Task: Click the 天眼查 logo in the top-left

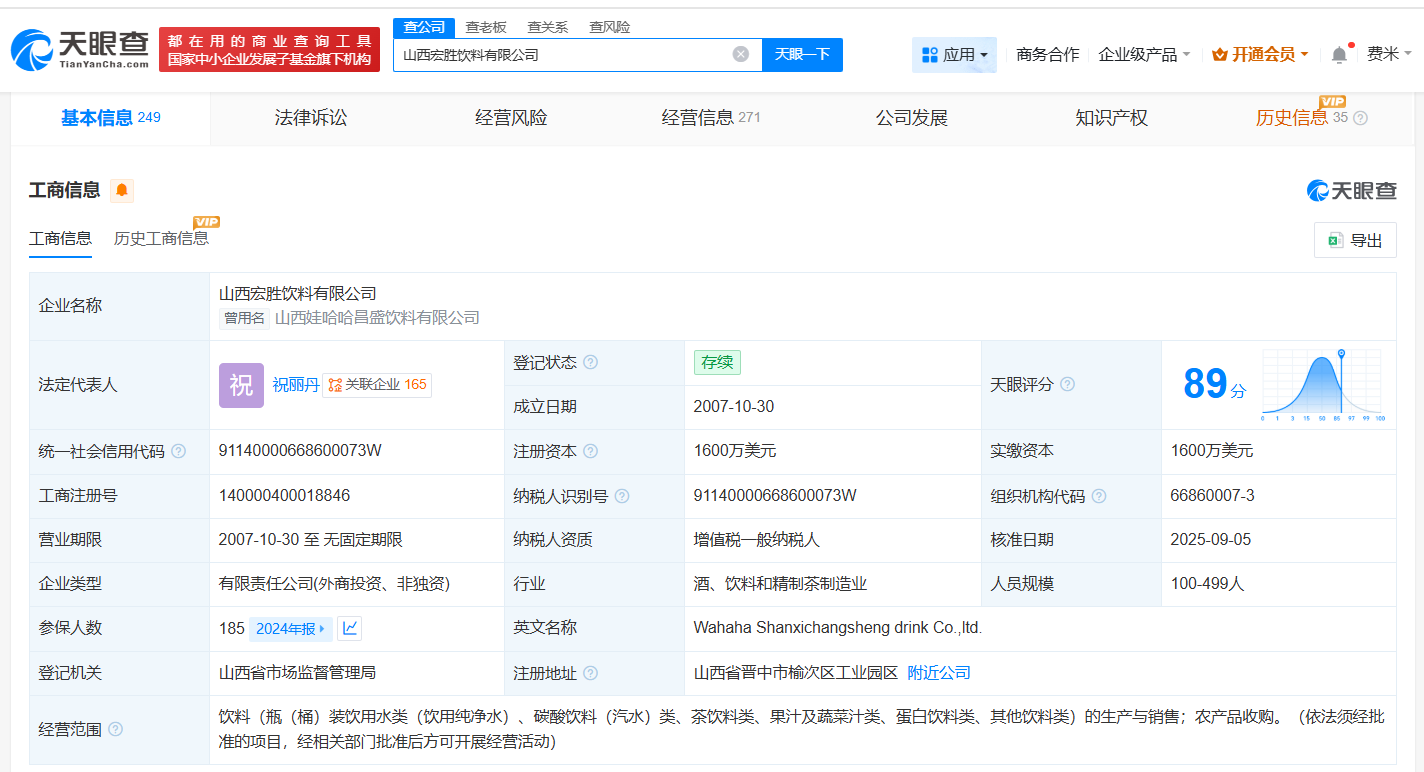Action: (x=78, y=49)
